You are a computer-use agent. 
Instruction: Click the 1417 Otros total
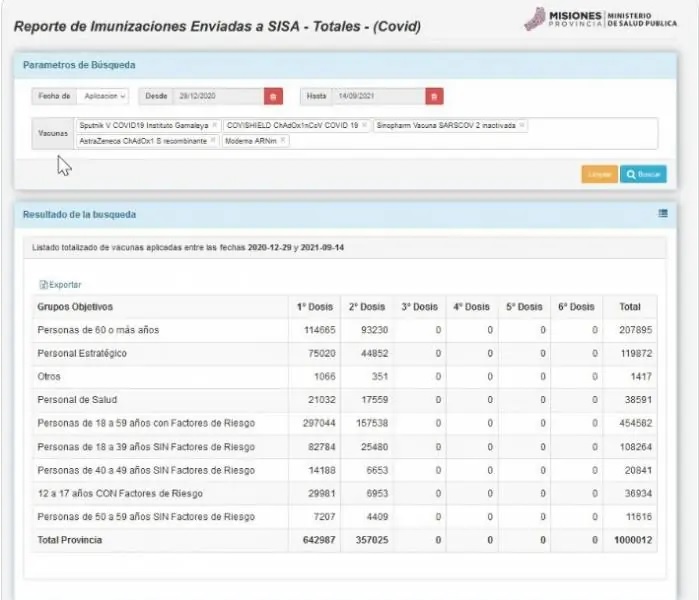tap(641, 377)
